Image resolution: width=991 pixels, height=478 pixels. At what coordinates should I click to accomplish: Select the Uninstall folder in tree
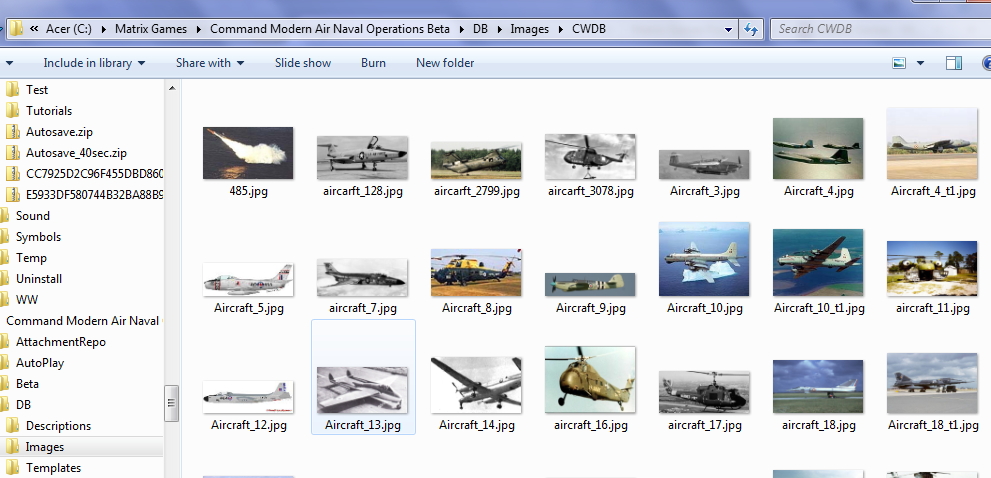click(39, 279)
